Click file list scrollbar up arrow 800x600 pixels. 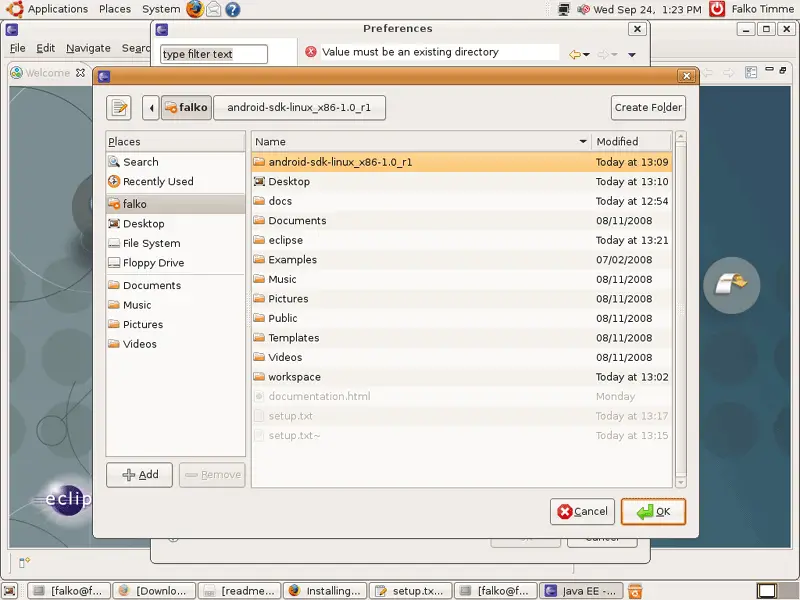pyautogui.click(x=681, y=136)
